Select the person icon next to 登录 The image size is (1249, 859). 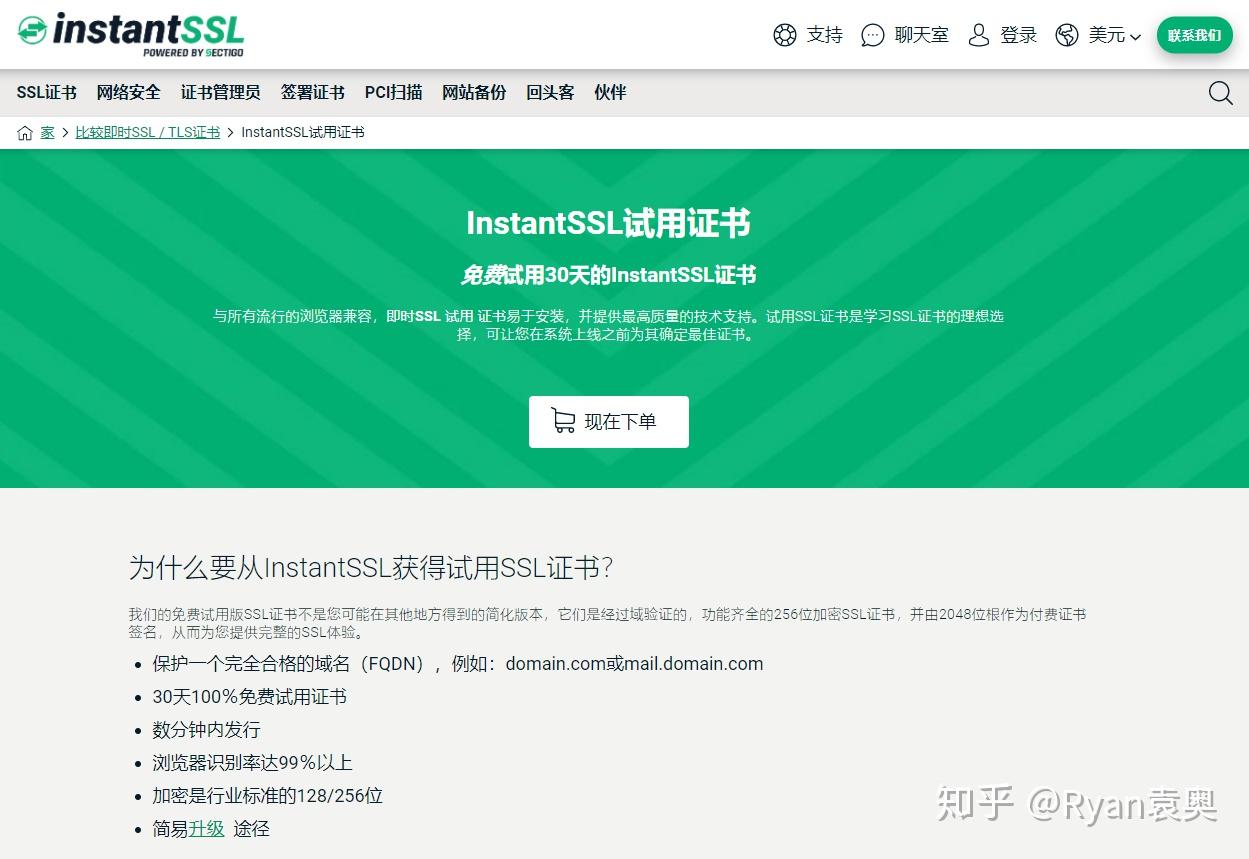978,35
